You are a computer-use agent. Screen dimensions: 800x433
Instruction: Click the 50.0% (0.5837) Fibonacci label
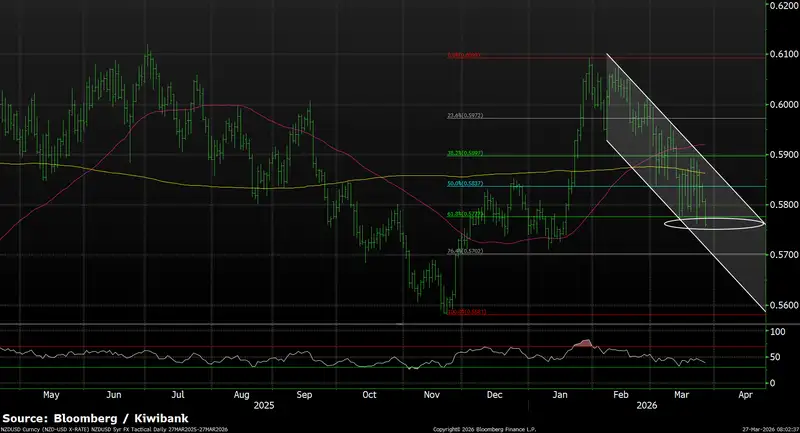(465, 183)
